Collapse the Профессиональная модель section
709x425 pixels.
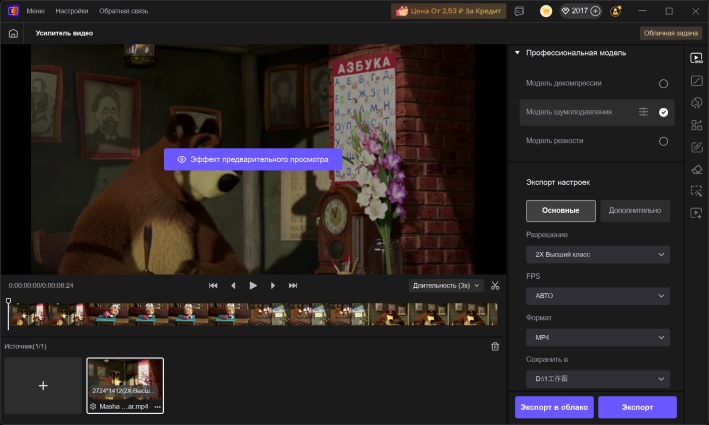[x=517, y=53]
